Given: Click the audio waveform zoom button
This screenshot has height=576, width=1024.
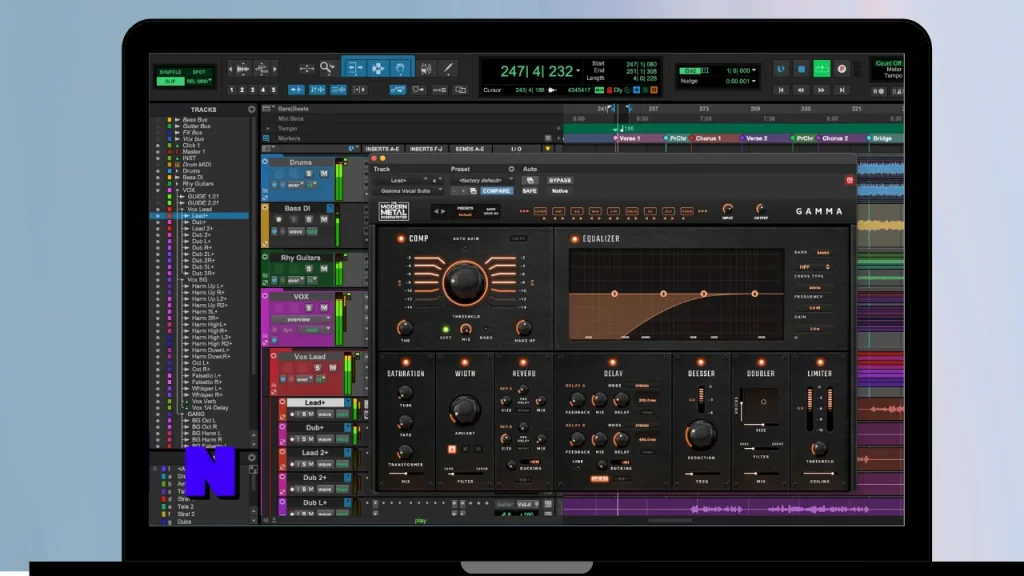Looking at the screenshot, I should (x=242, y=69).
